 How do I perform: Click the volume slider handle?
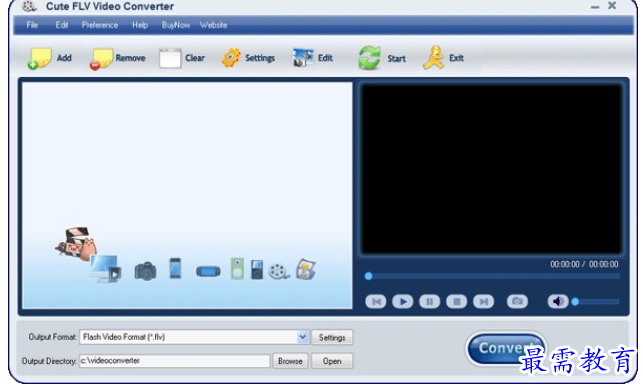(x=575, y=302)
